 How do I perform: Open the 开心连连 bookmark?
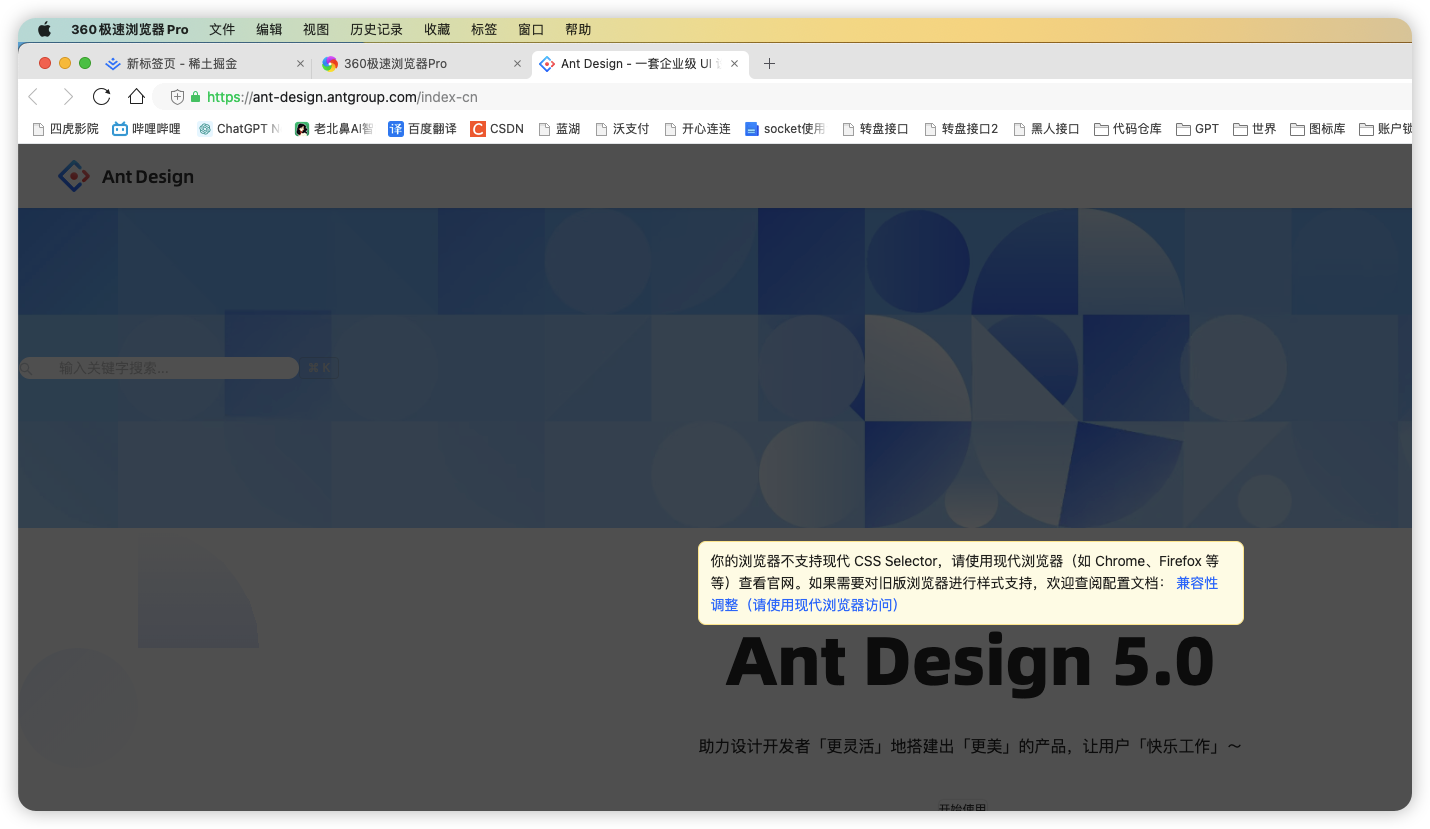point(697,129)
